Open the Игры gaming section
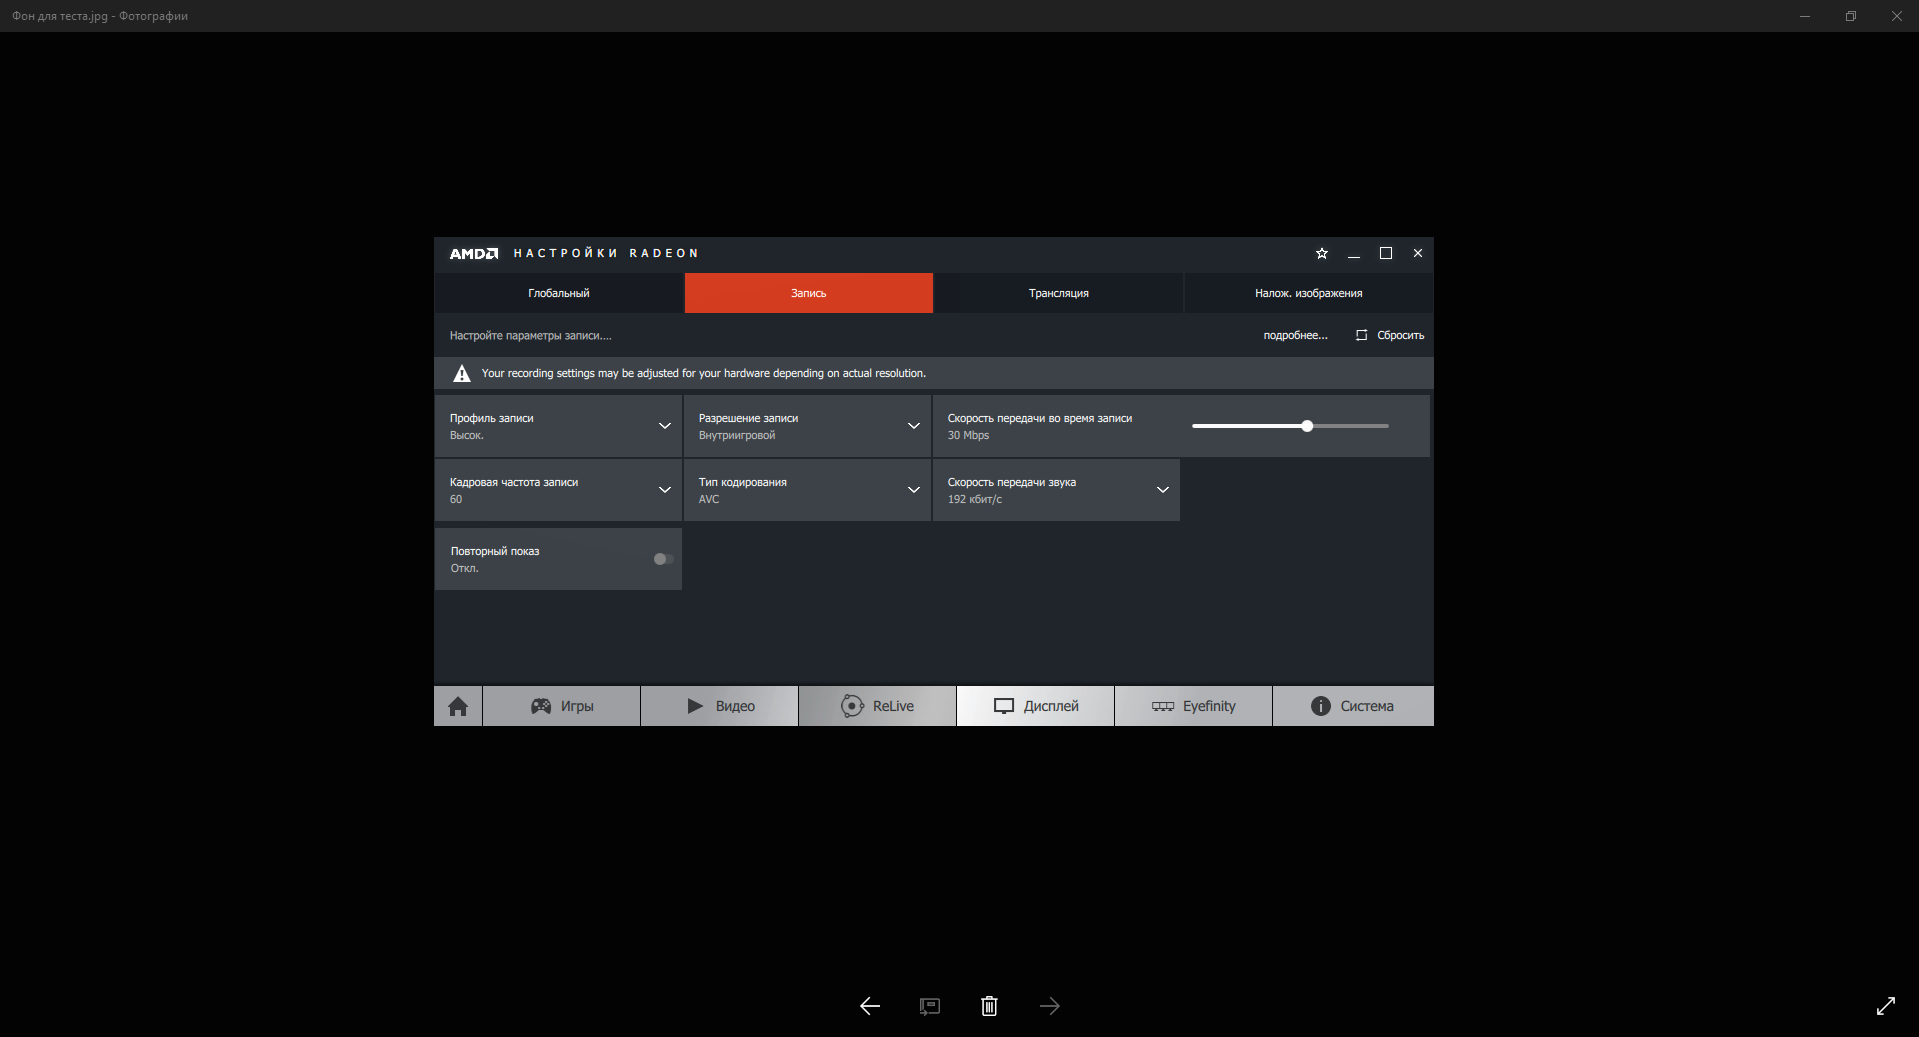Viewport: 1919px width, 1037px height. tap(562, 706)
